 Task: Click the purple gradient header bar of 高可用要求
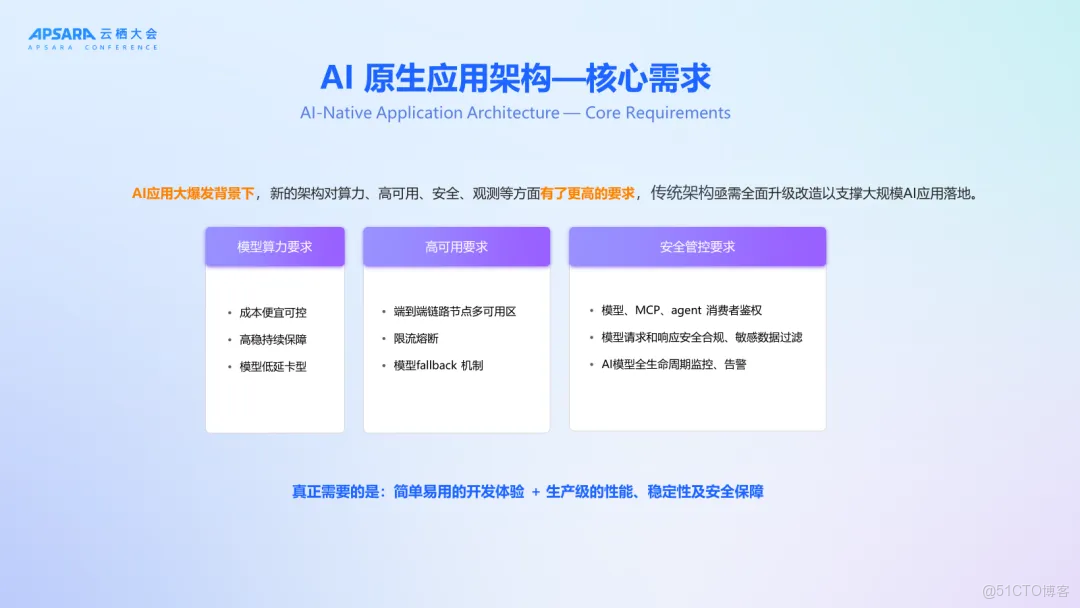[456, 246]
